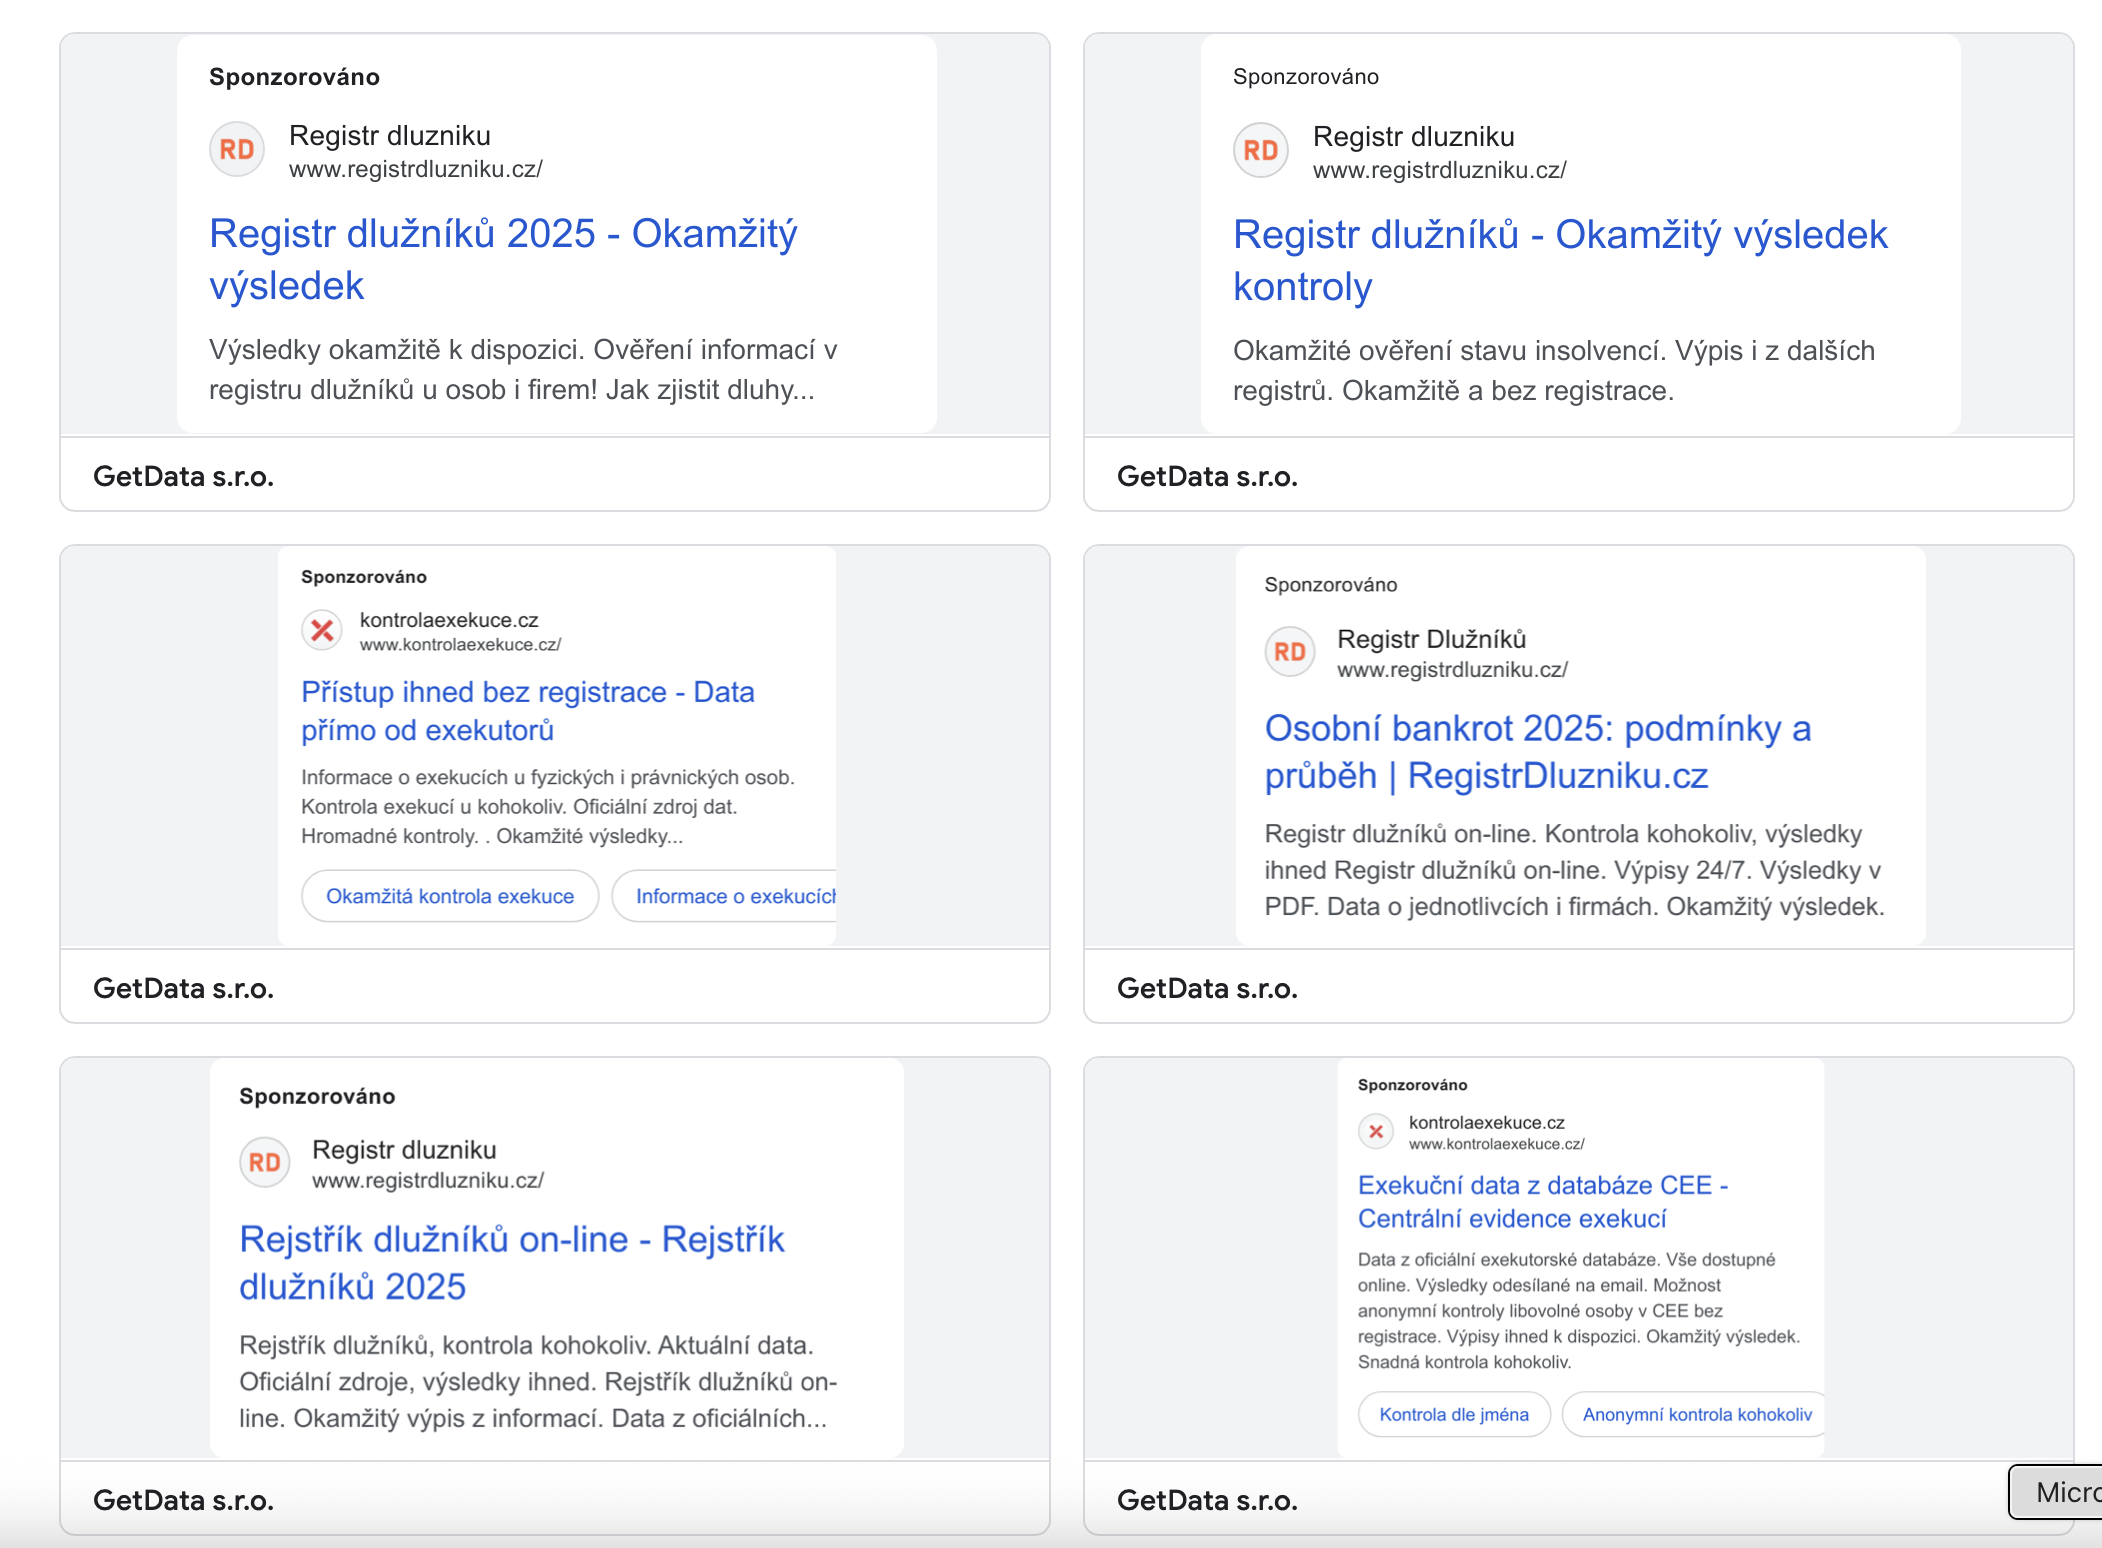Click description 'Okamžité ověření stavu insolvencí' text
The height and width of the screenshot is (1548, 2102).
[1554, 371]
